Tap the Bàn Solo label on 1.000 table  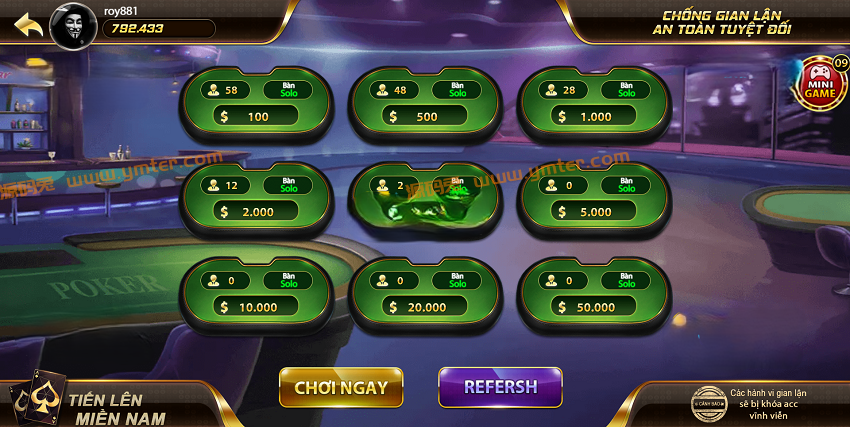[x=626, y=90]
